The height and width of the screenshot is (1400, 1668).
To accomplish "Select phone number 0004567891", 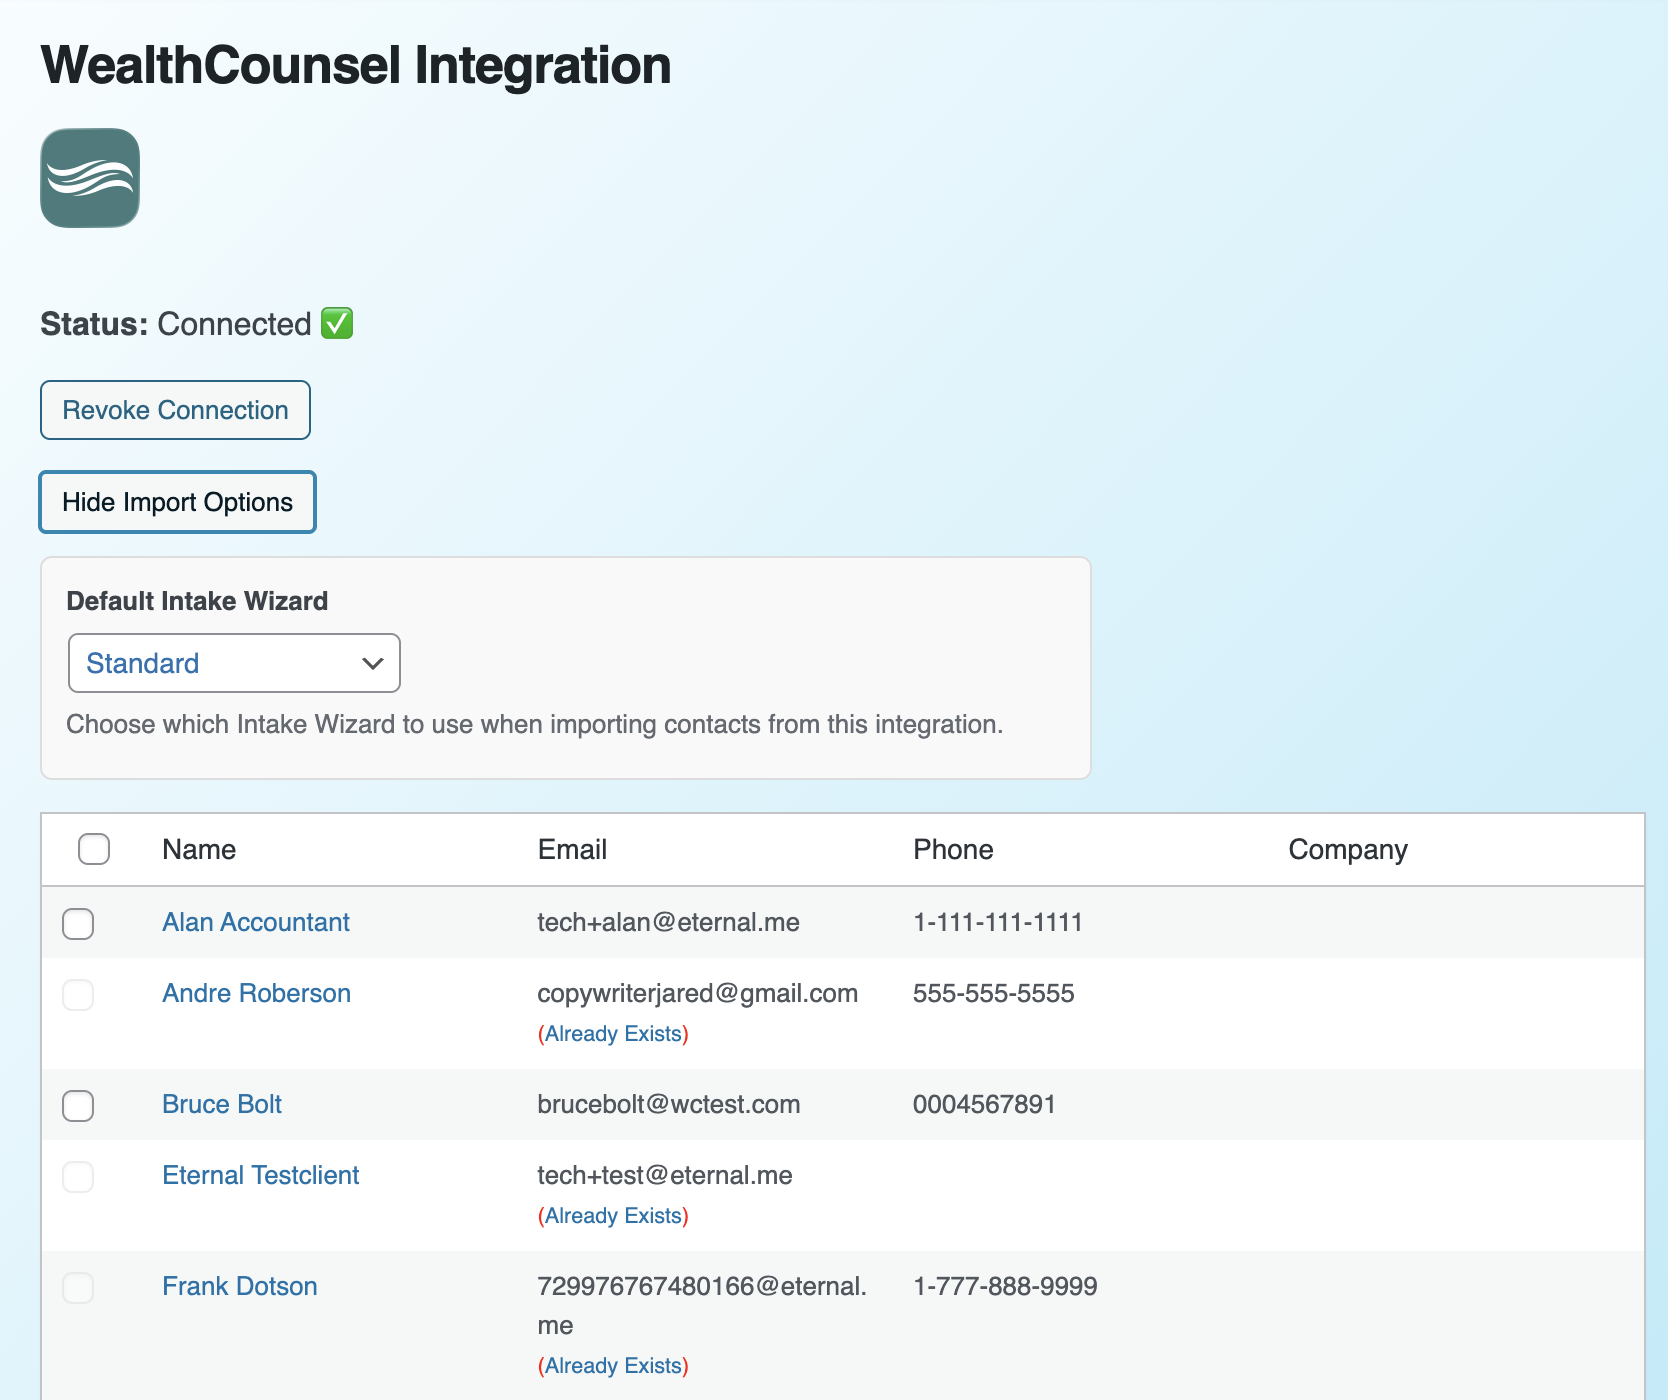I will 984,1104.
